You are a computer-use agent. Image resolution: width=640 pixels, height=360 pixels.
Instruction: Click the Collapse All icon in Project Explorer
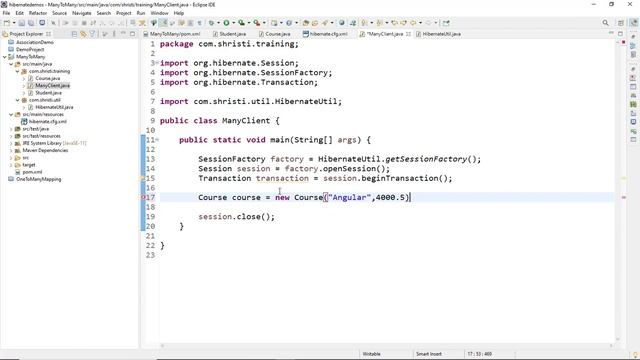(74, 34)
